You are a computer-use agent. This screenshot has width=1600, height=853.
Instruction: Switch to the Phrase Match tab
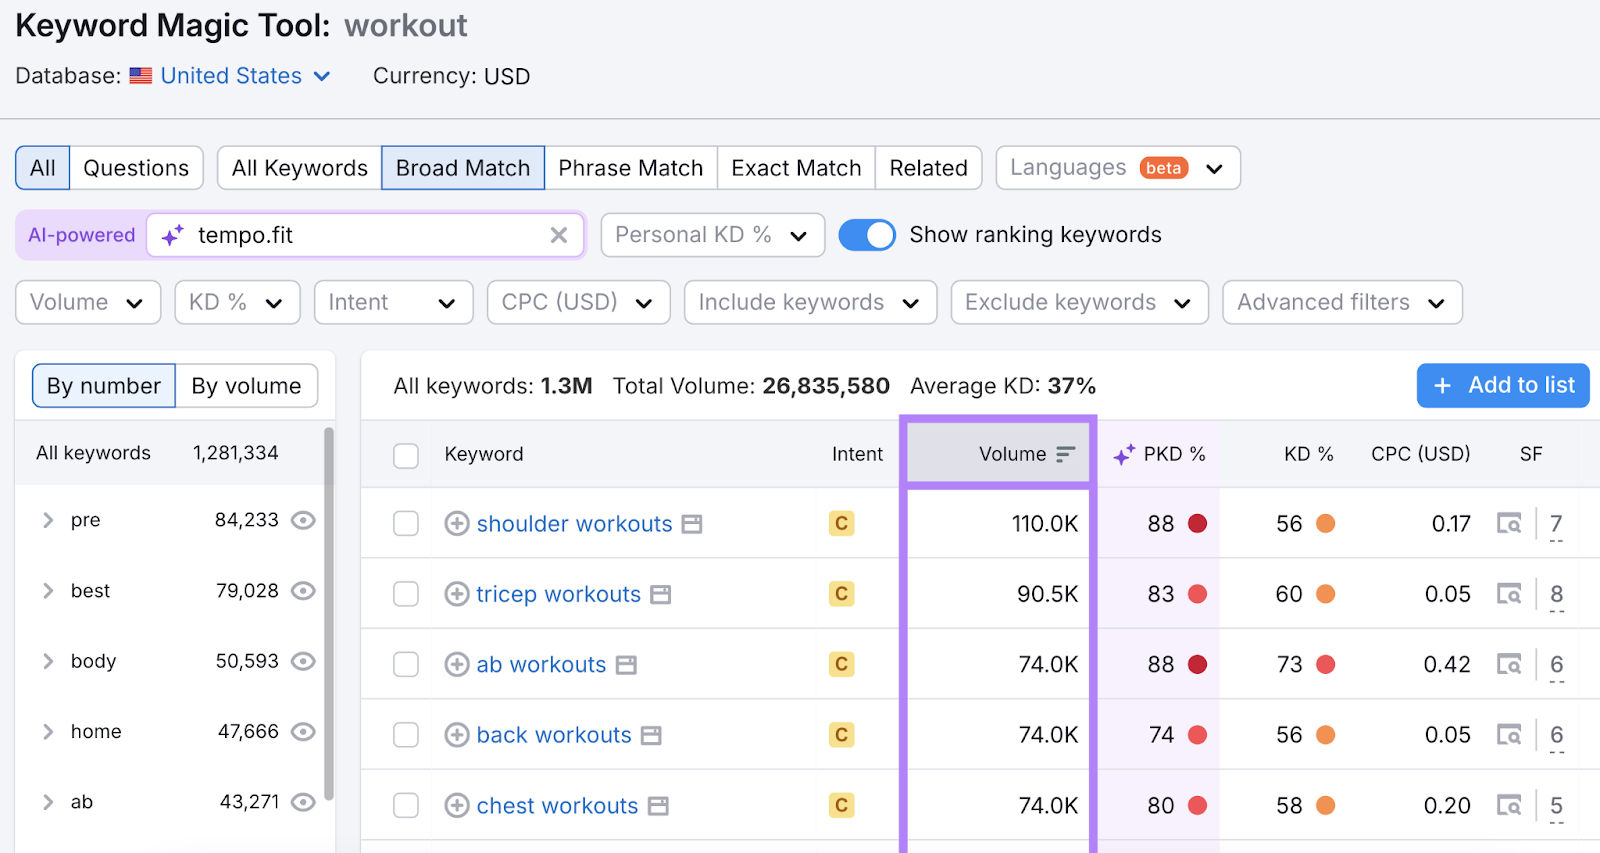[630, 168]
